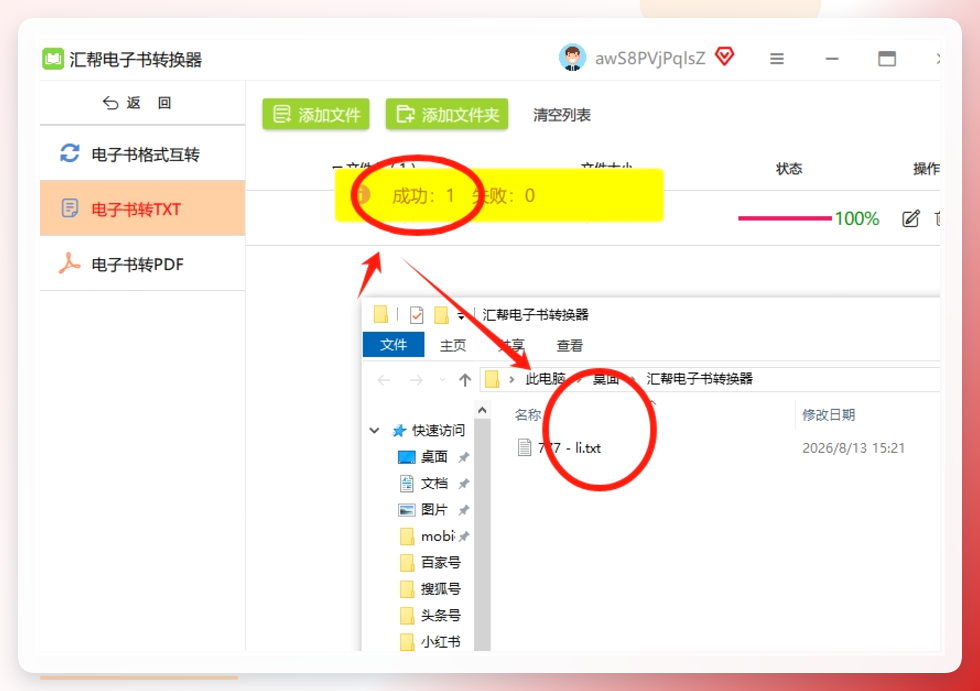
Task: Open the hamburger menu icon
Action: pos(776,59)
